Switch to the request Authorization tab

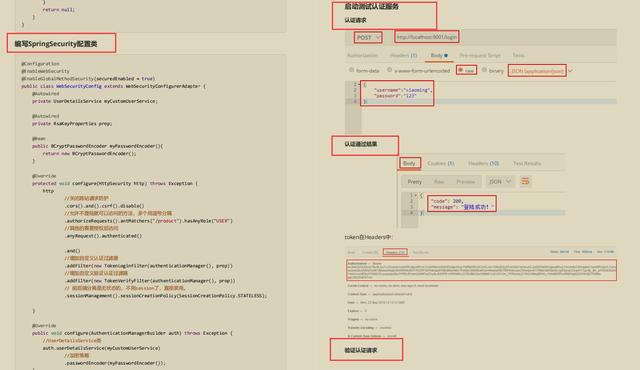click(x=362, y=55)
